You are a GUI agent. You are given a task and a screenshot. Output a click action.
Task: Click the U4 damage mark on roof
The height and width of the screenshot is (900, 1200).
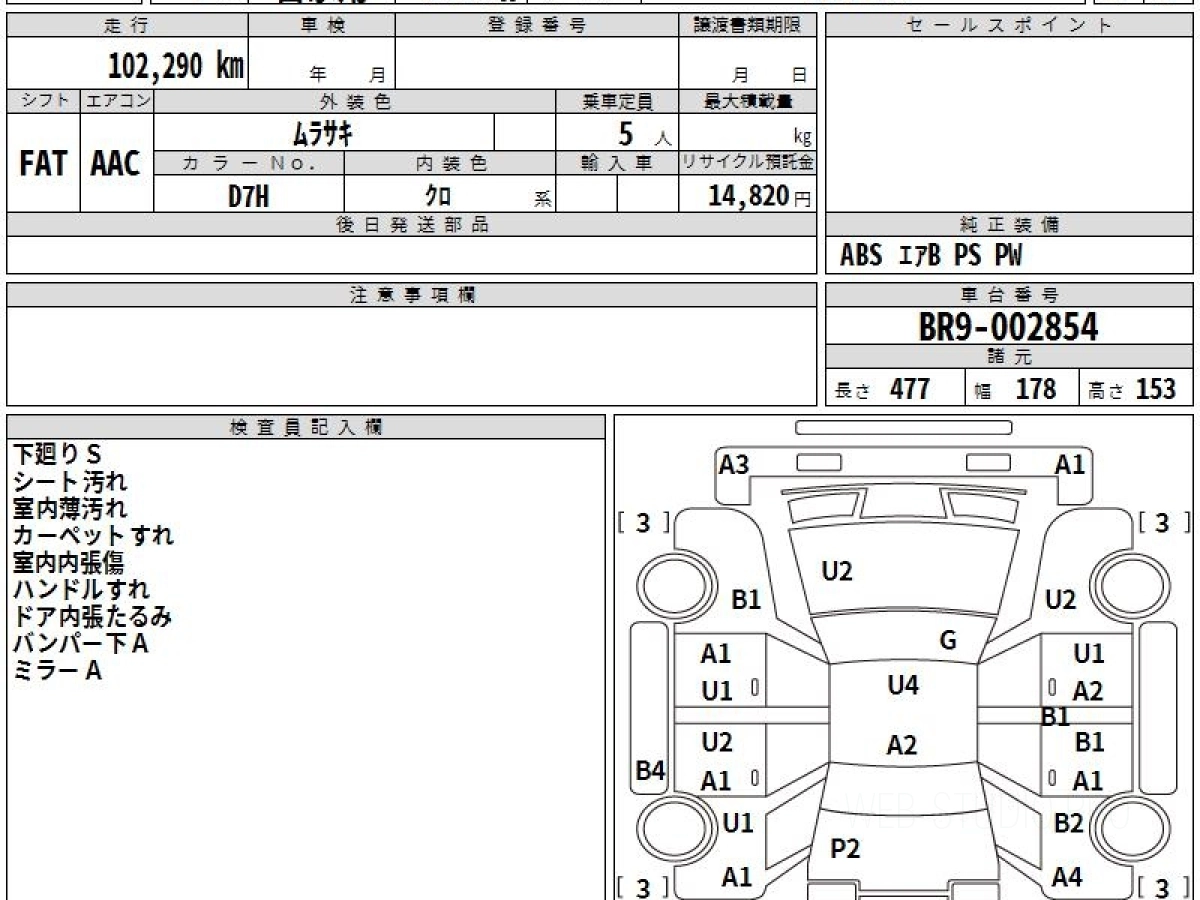903,685
